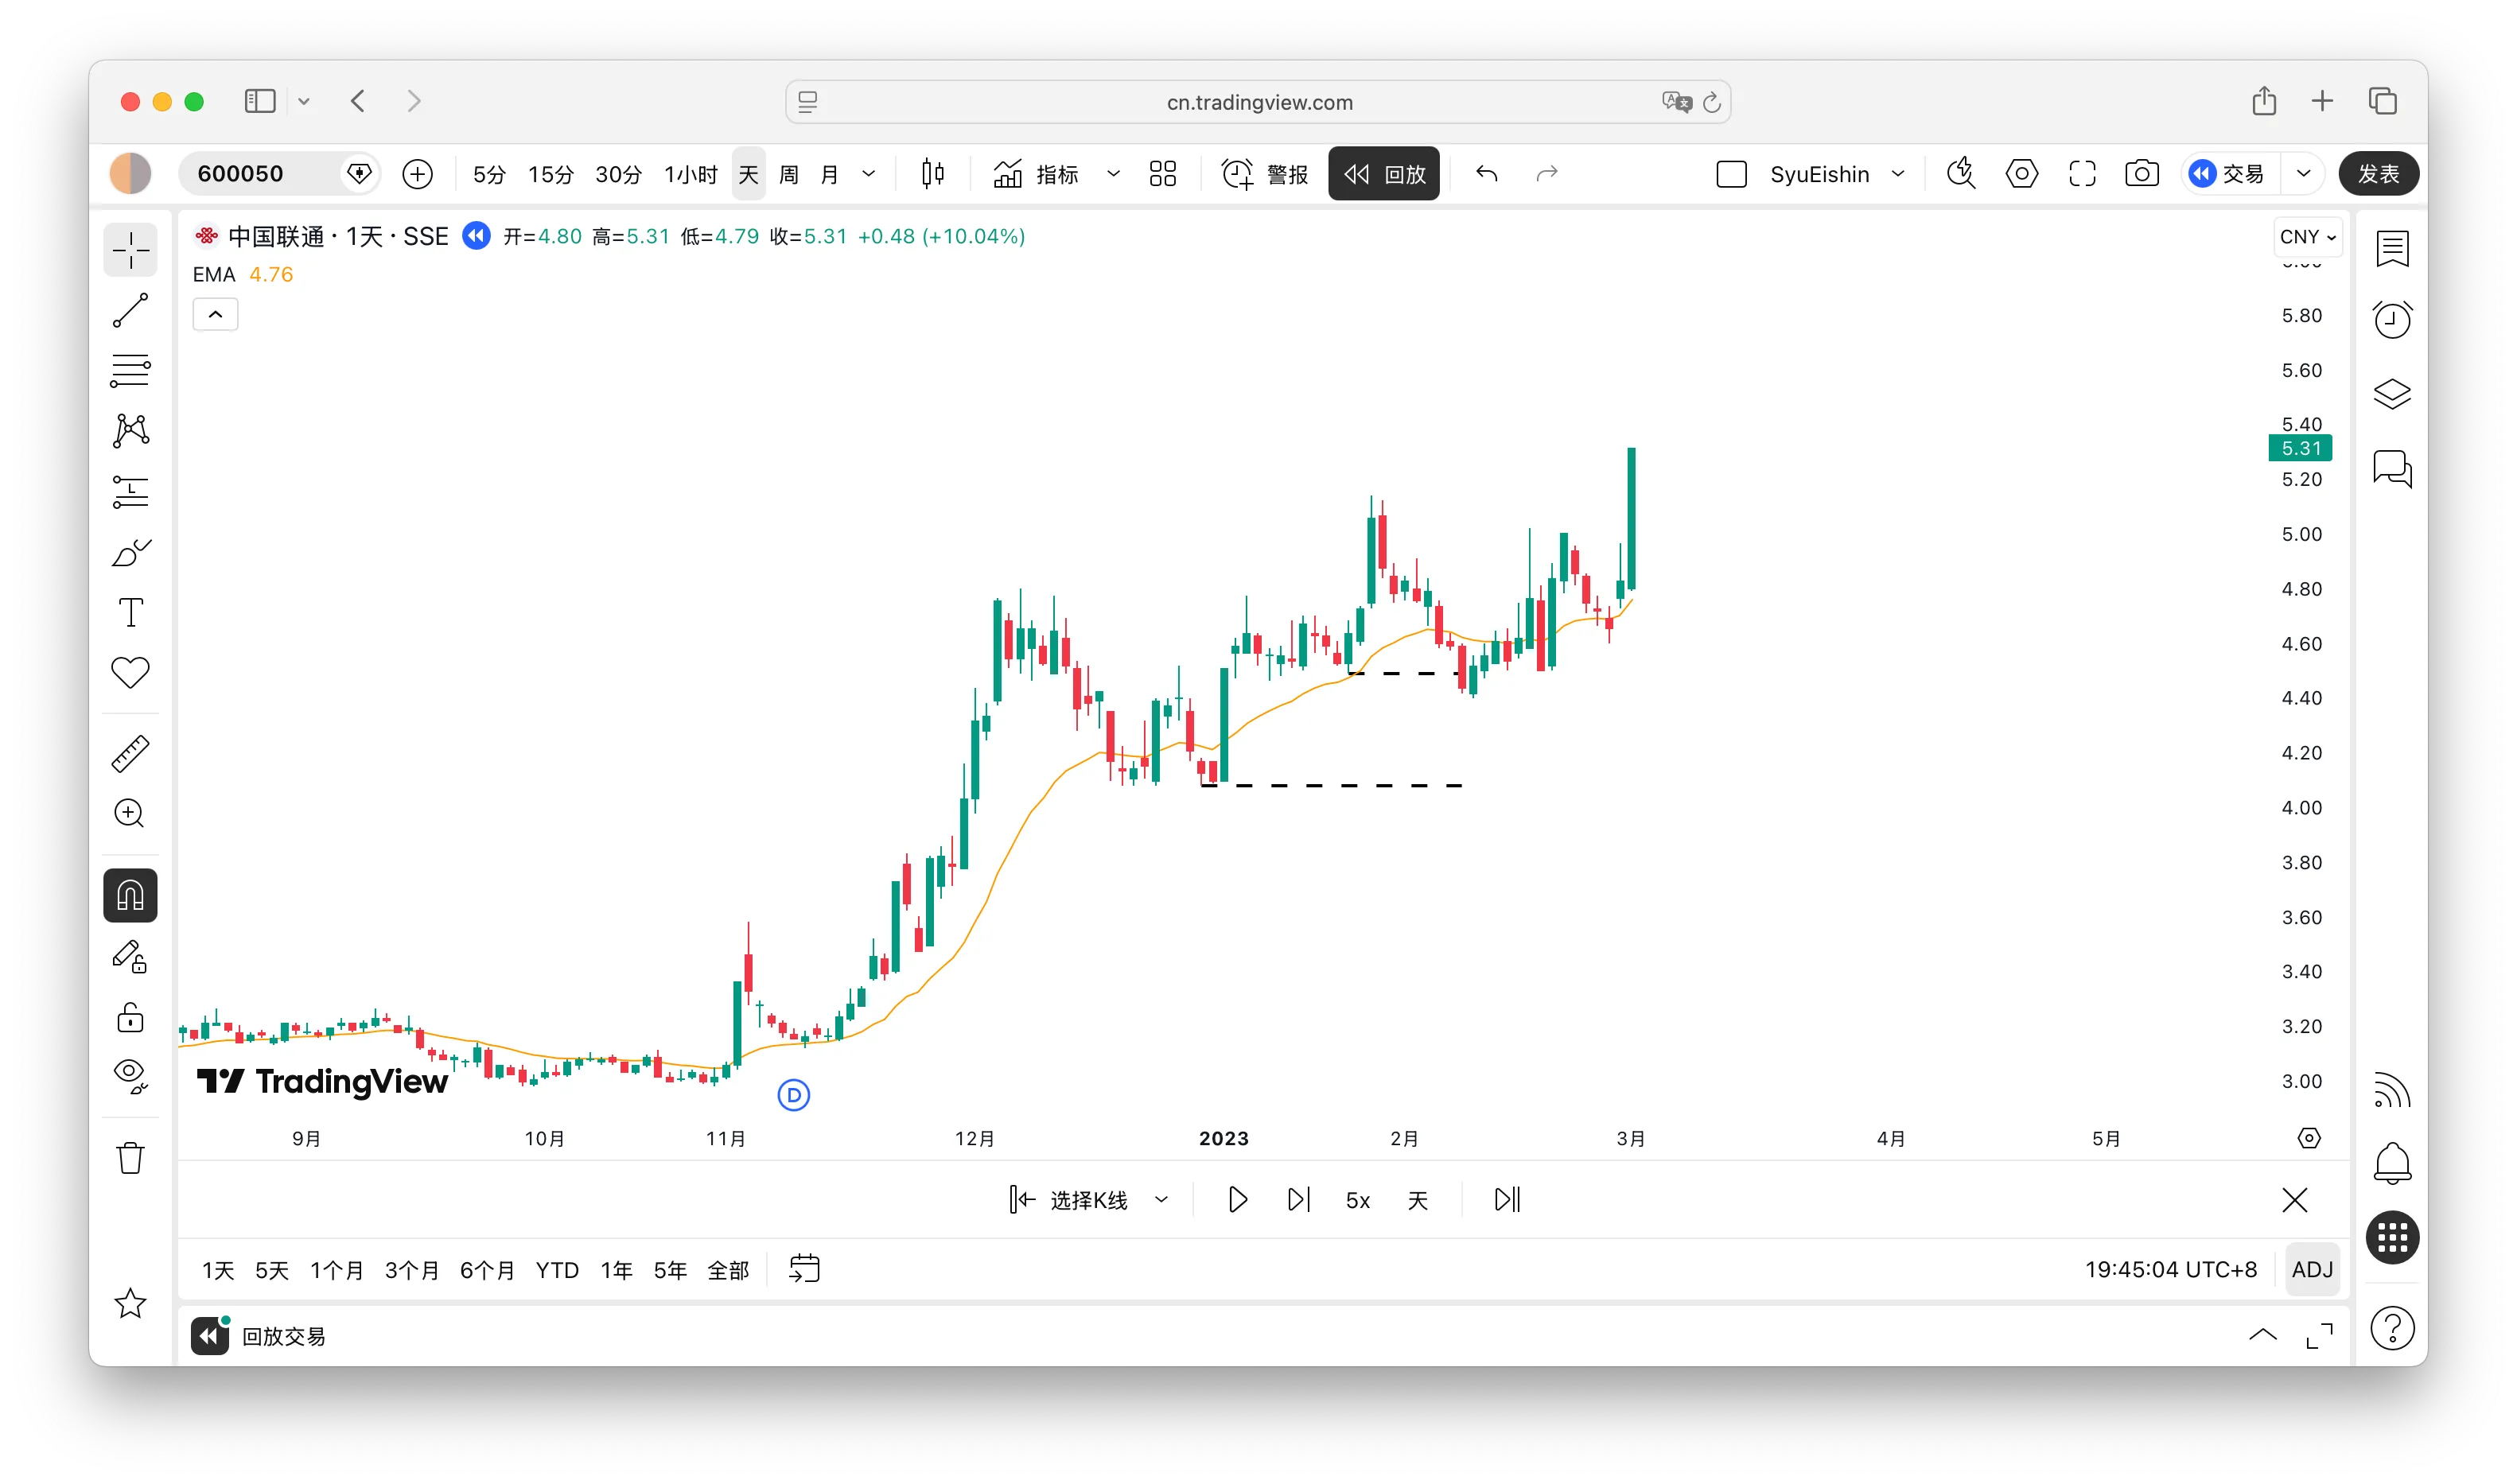This screenshot has width=2517, height=1484.
Task: Switch to the 周 weekly interval
Action: [x=788, y=174]
